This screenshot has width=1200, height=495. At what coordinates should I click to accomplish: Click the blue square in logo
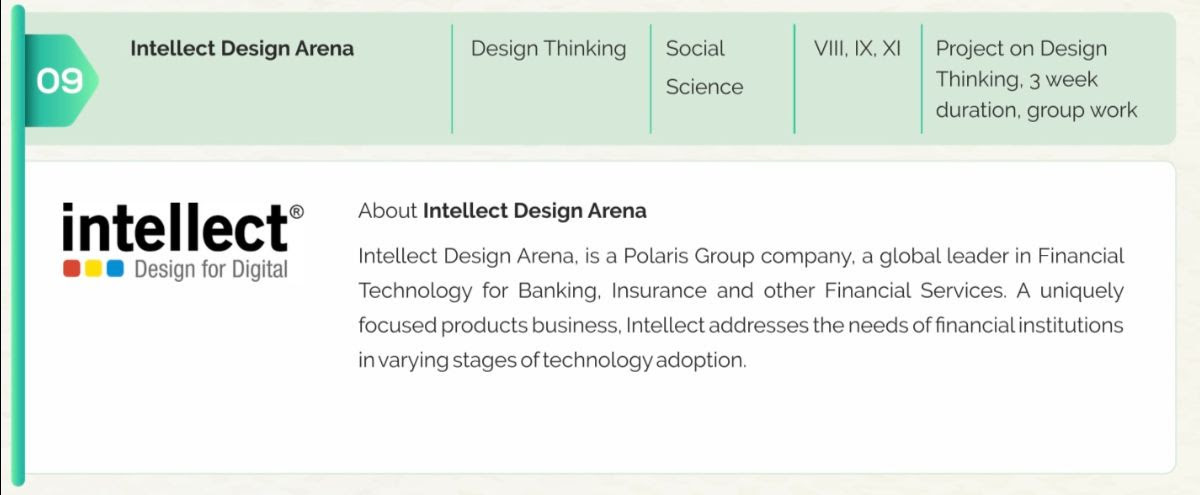pos(114,268)
